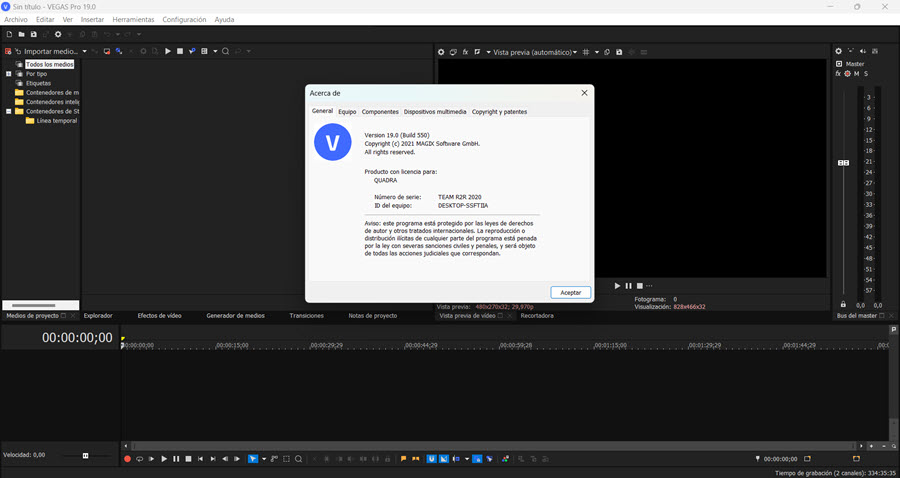
Task: Open the Insertar menu
Action: [92, 20]
